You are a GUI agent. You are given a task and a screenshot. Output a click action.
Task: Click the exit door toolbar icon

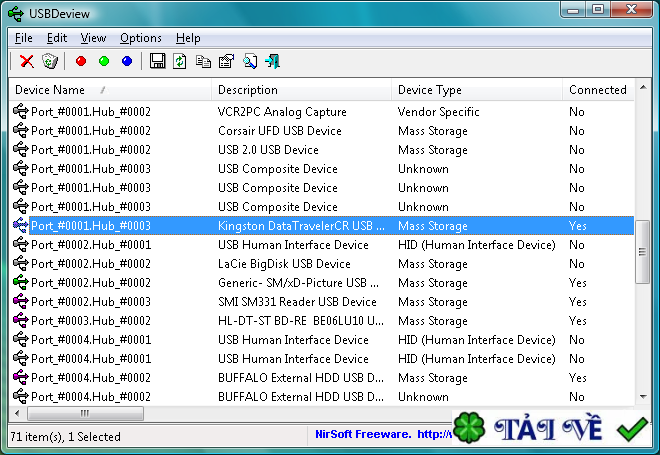pos(272,62)
